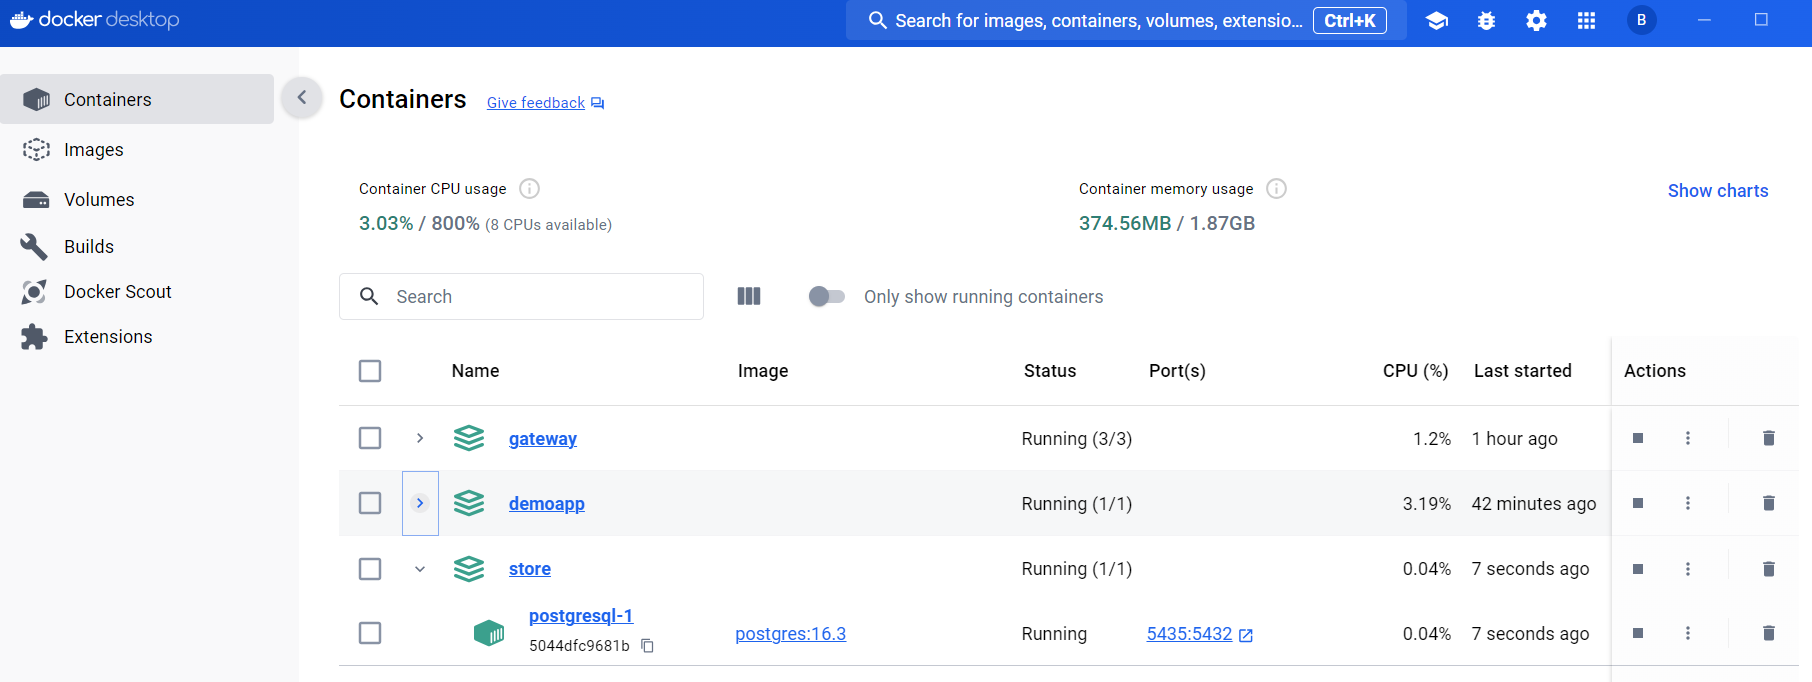Click the Ctrl+K shortcut badge
The height and width of the screenshot is (682, 1812).
(1350, 20)
